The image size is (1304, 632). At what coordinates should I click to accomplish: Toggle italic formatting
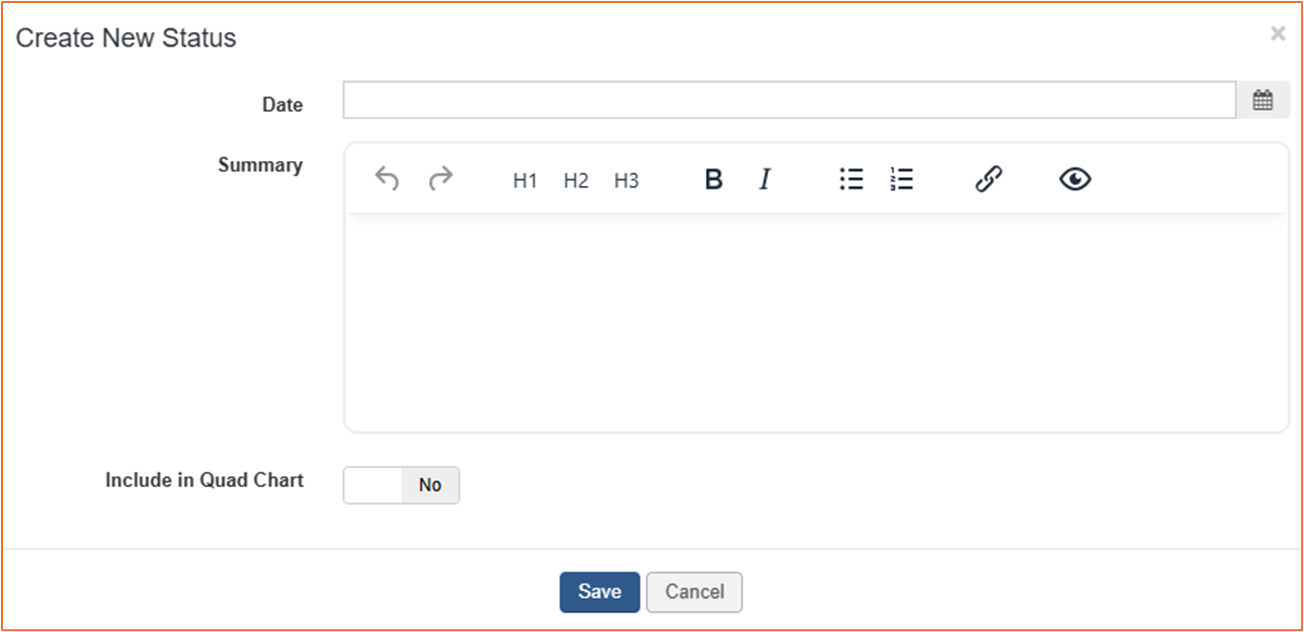(x=764, y=179)
